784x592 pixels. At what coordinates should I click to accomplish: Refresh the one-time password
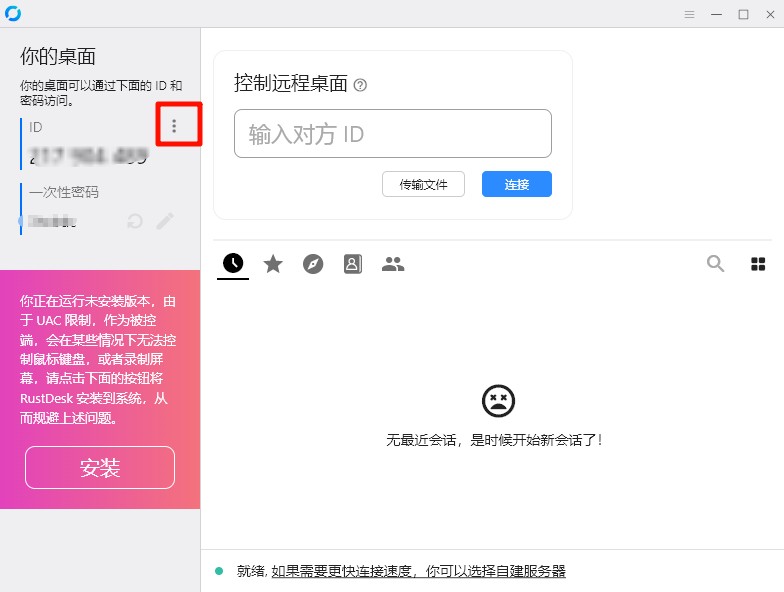[x=135, y=221]
